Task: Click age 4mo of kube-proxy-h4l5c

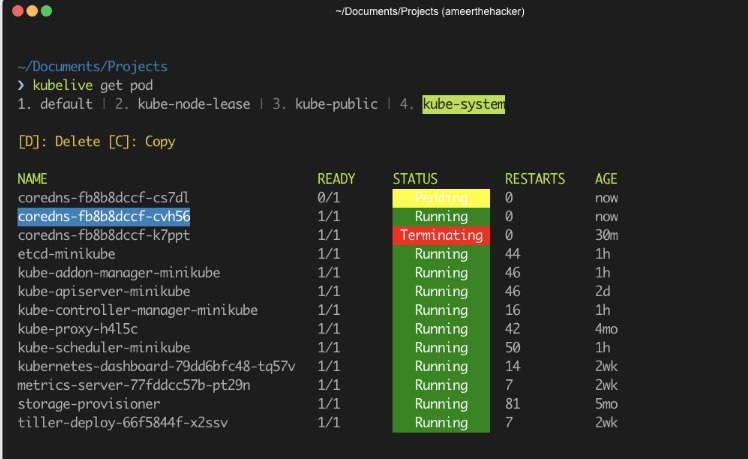Action: [606, 329]
